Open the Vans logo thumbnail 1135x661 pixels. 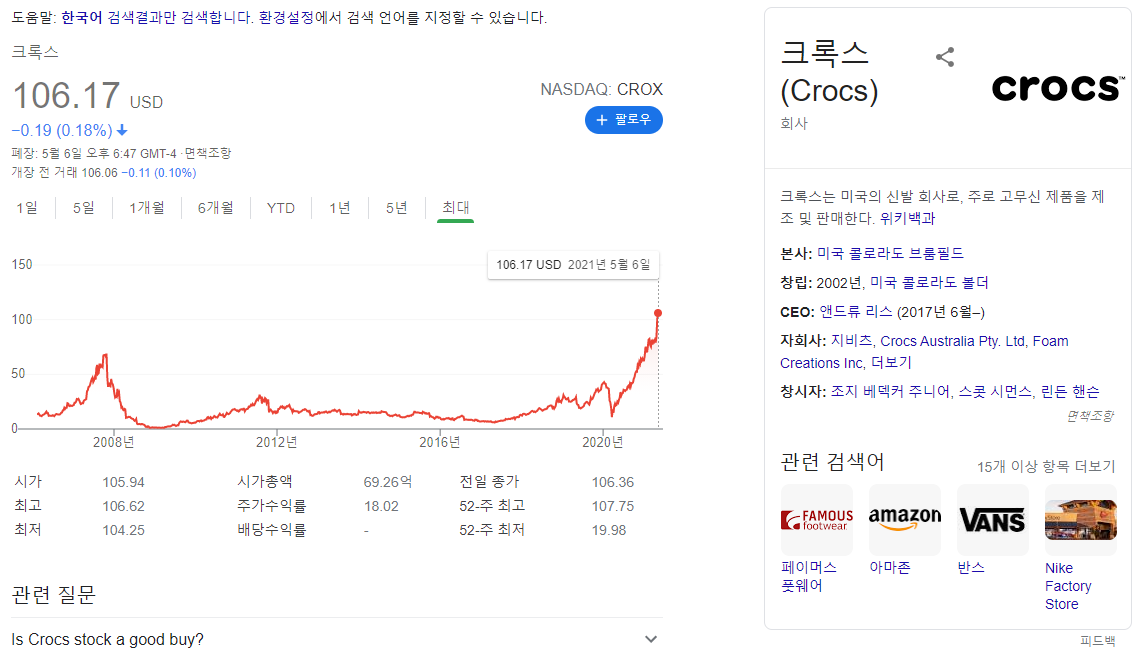pyautogui.click(x=992, y=520)
